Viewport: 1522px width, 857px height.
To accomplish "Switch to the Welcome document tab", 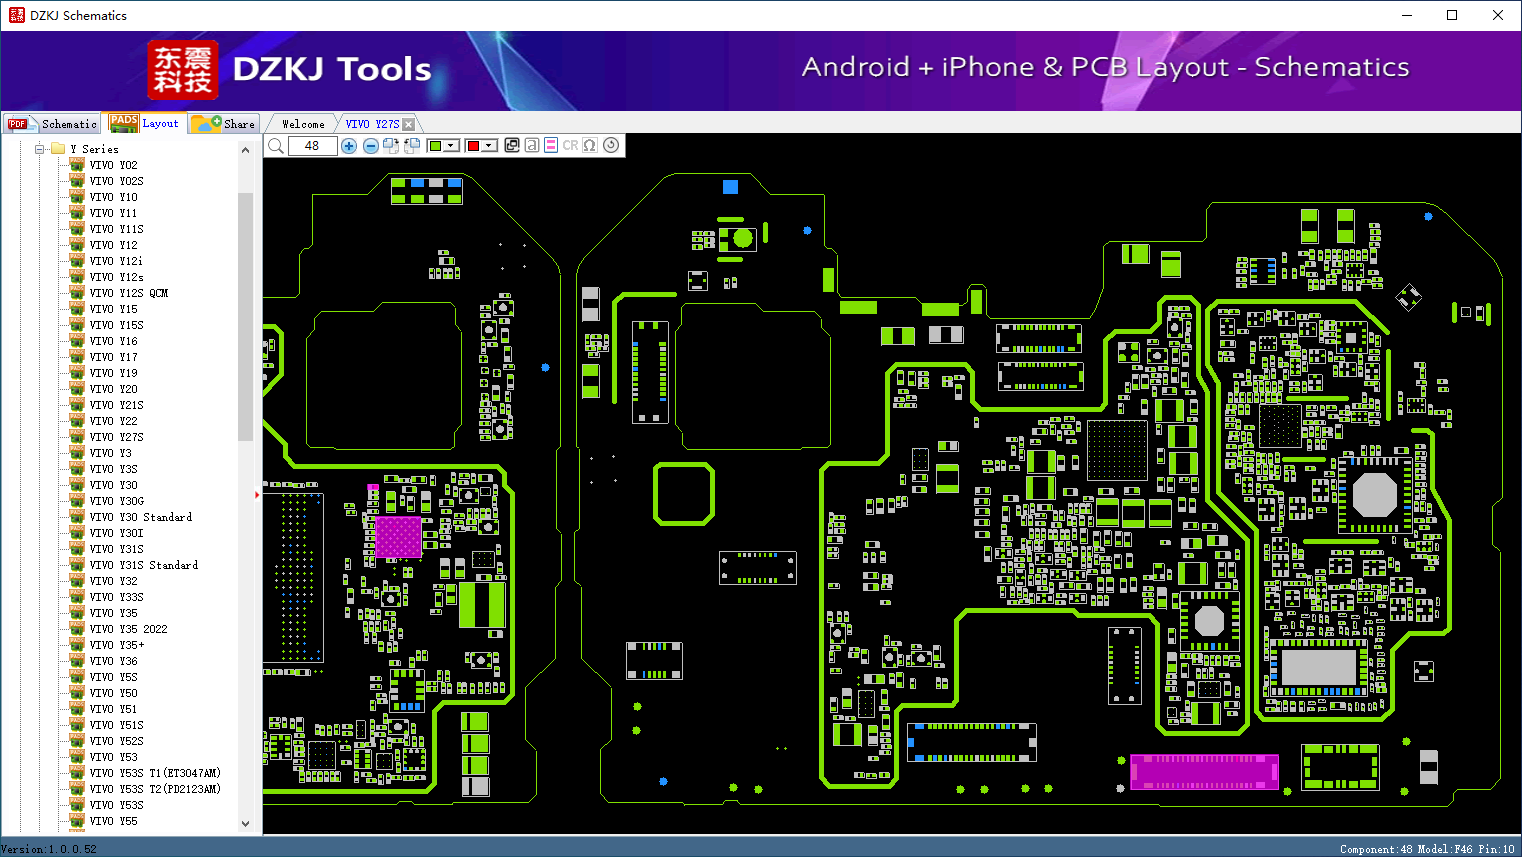I will click(303, 124).
